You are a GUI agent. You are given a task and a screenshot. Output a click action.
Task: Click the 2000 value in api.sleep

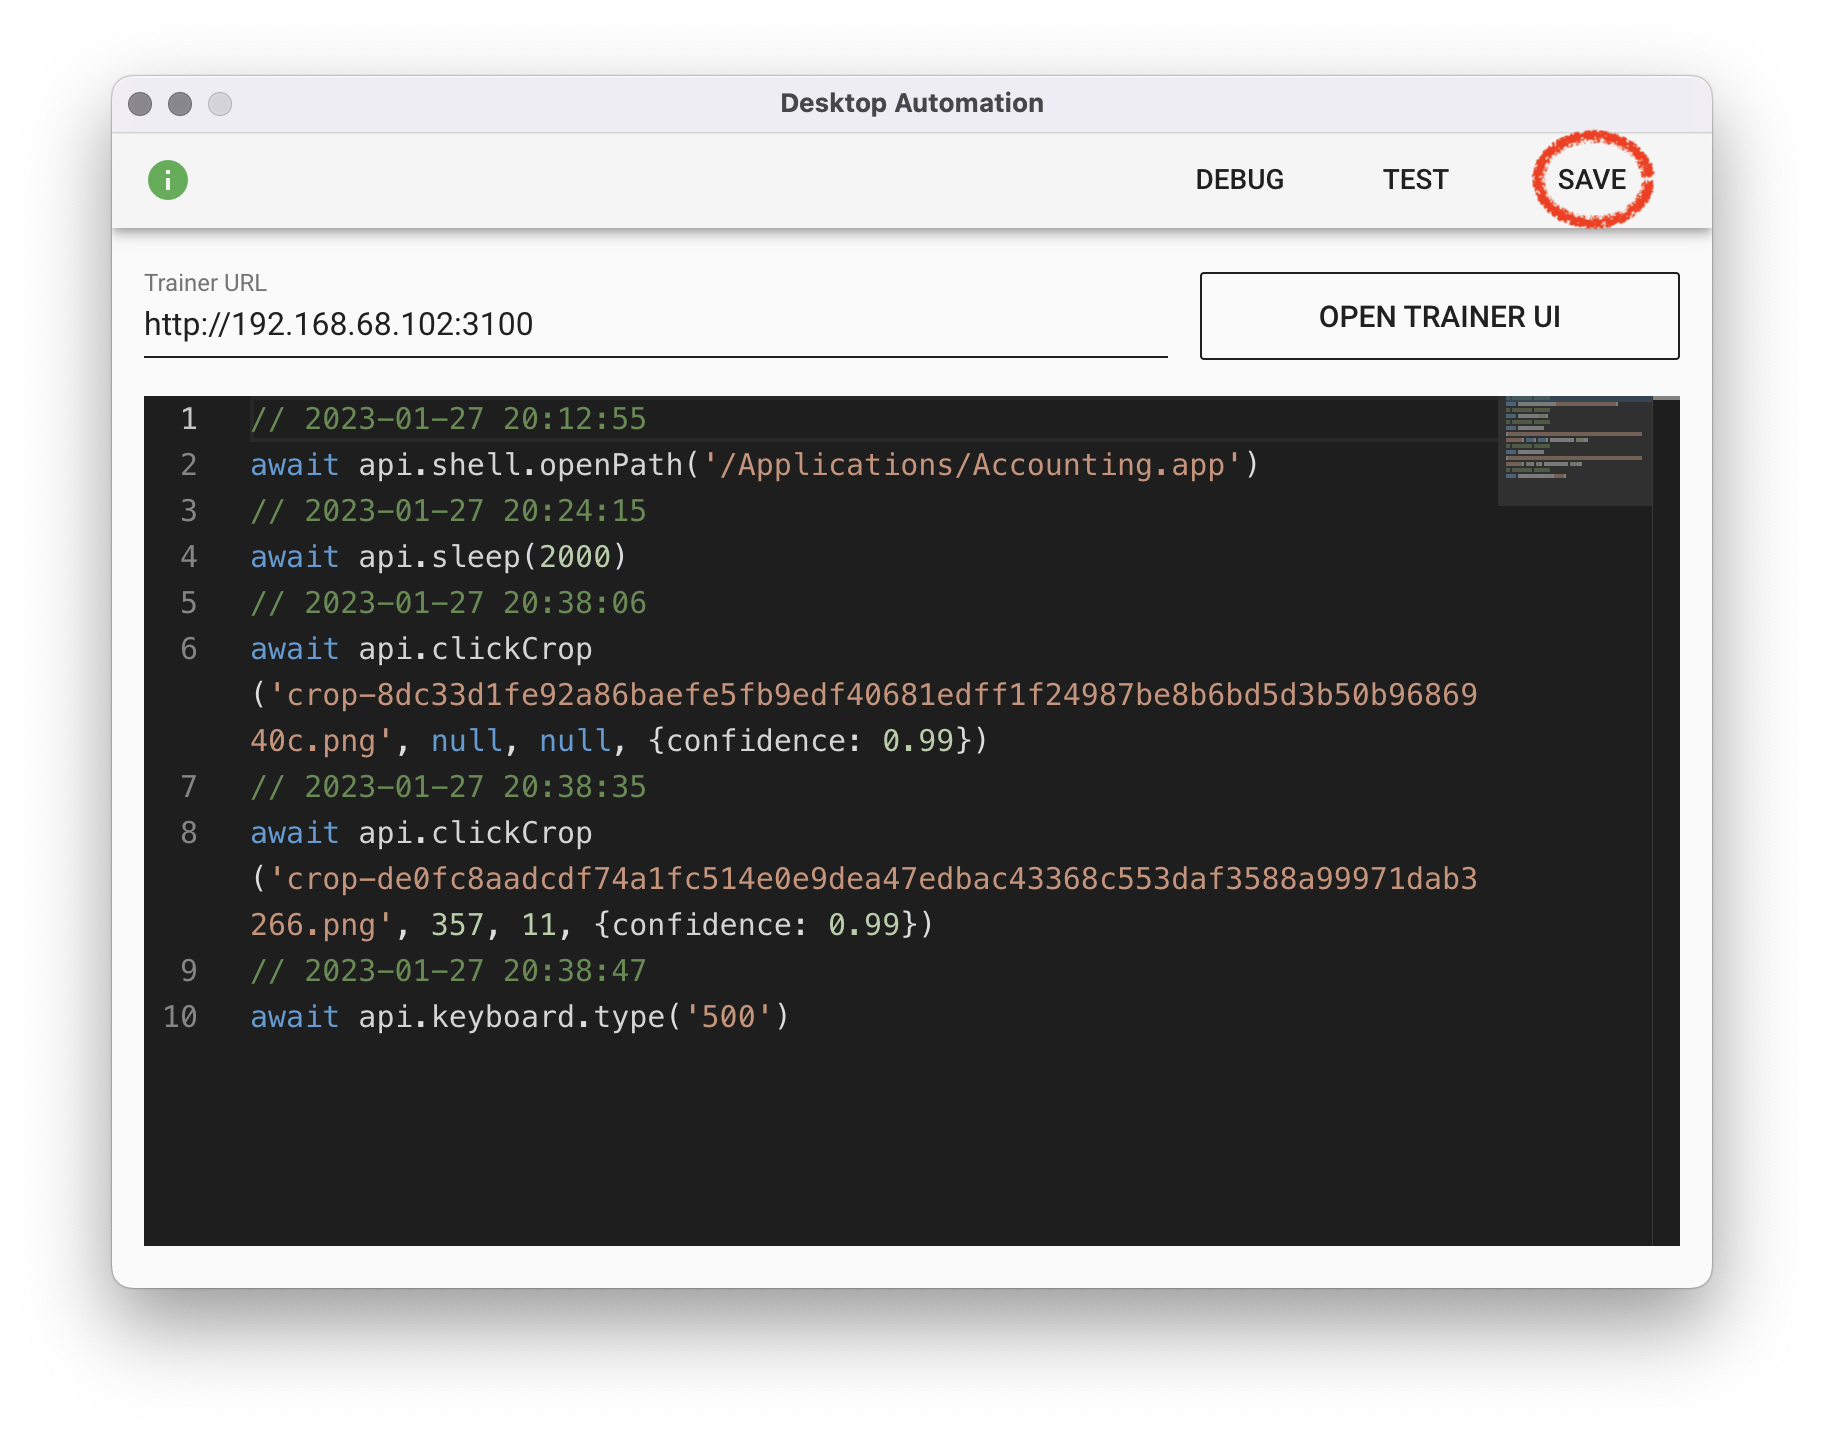point(574,557)
